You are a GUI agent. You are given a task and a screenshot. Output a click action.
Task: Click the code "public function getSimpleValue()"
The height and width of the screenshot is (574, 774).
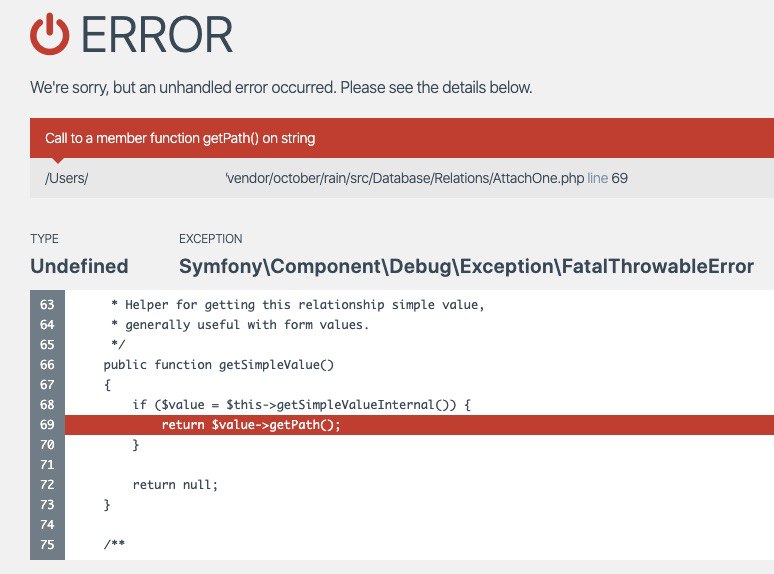[x=219, y=365]
